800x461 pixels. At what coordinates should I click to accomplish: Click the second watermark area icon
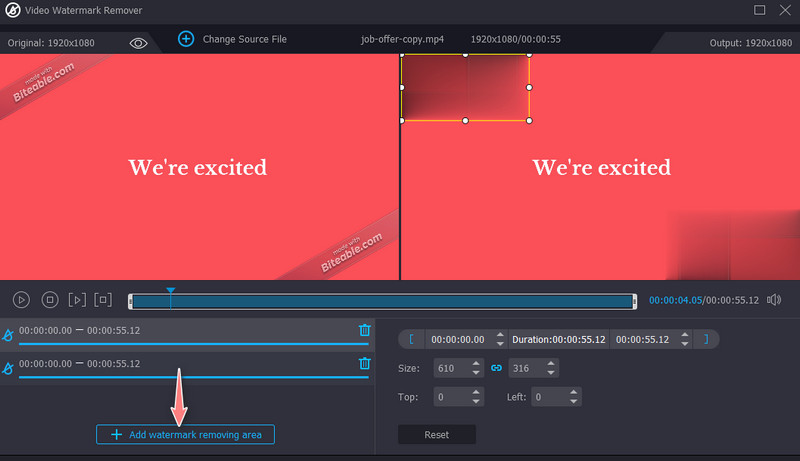[8, 369]
